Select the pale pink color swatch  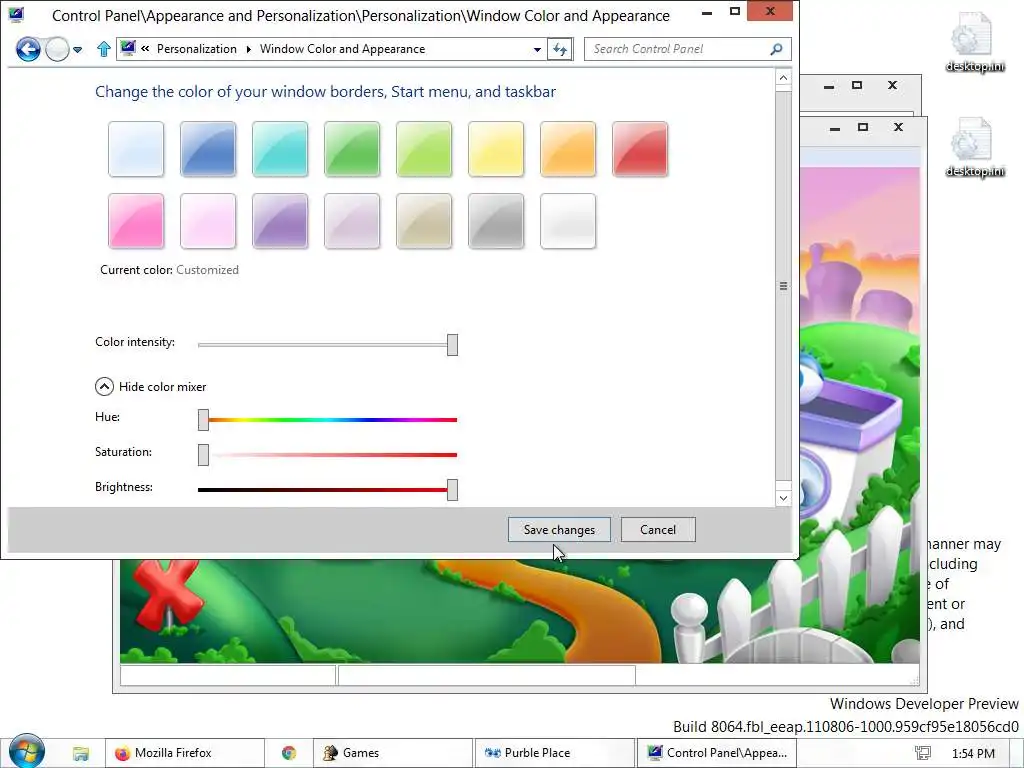click(208, 221)
